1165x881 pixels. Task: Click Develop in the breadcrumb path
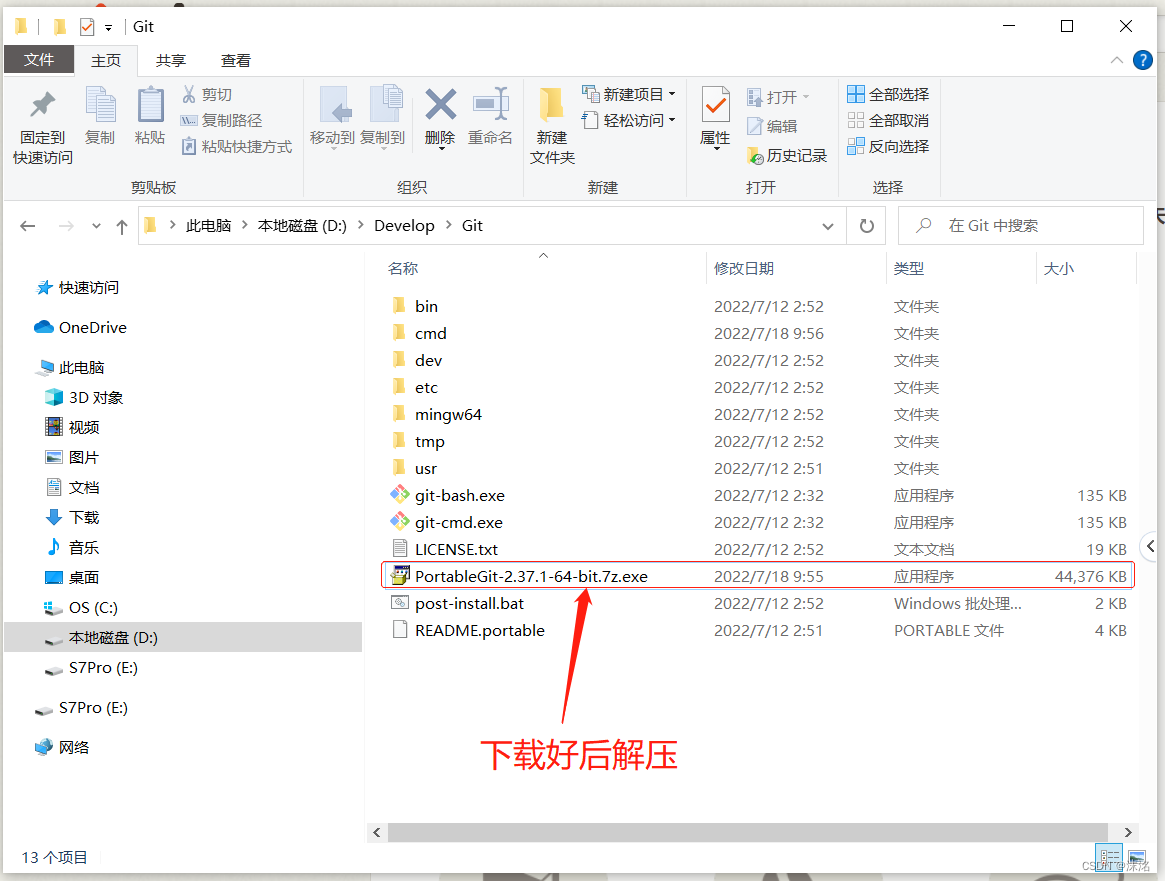point(404,226)
